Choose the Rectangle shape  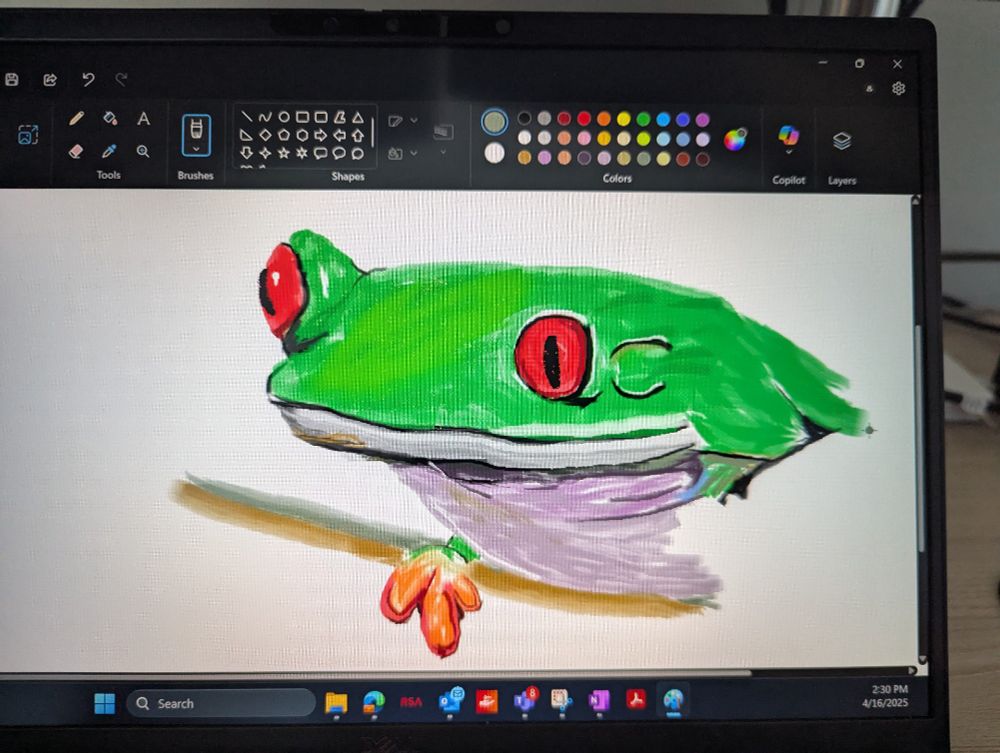[302, 117]
